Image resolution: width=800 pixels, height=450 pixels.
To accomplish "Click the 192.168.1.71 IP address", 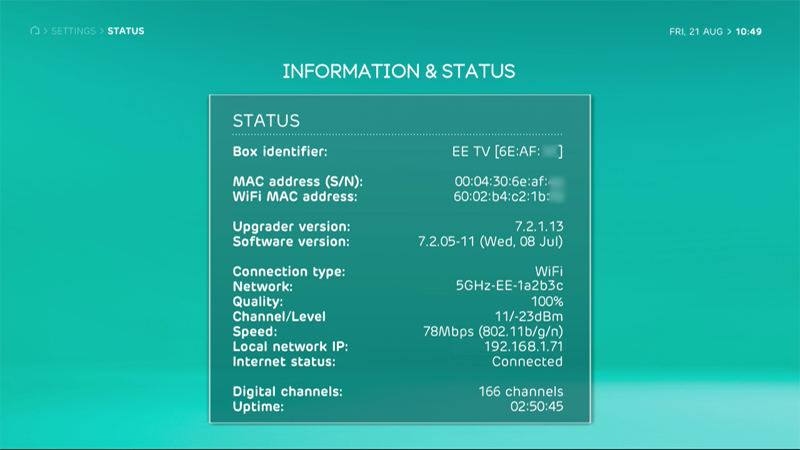I will tap(523, 346).
